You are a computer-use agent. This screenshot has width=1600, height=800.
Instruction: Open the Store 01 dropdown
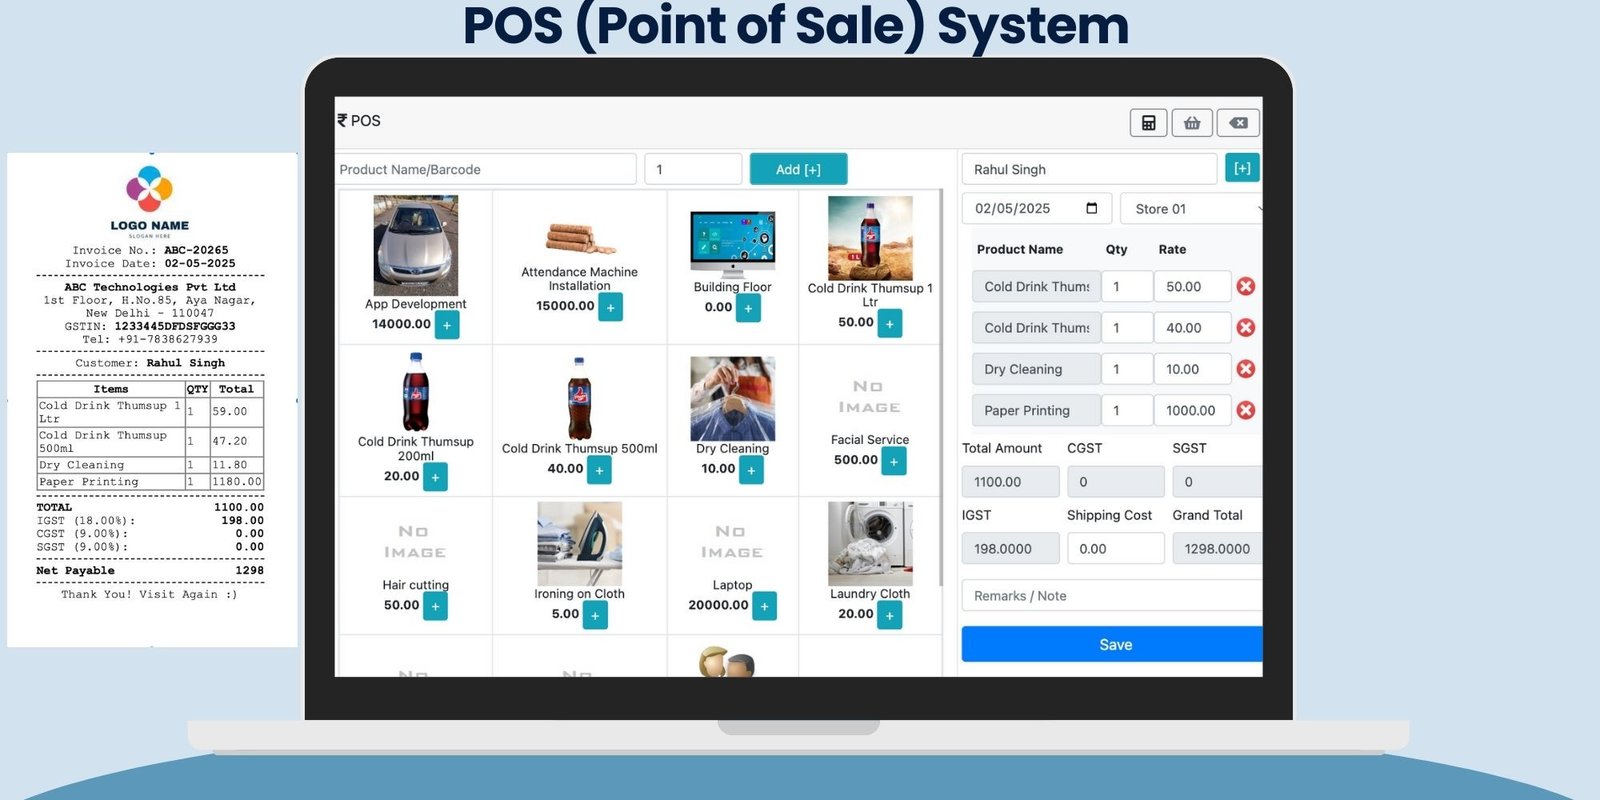(x=1192, y=209)
